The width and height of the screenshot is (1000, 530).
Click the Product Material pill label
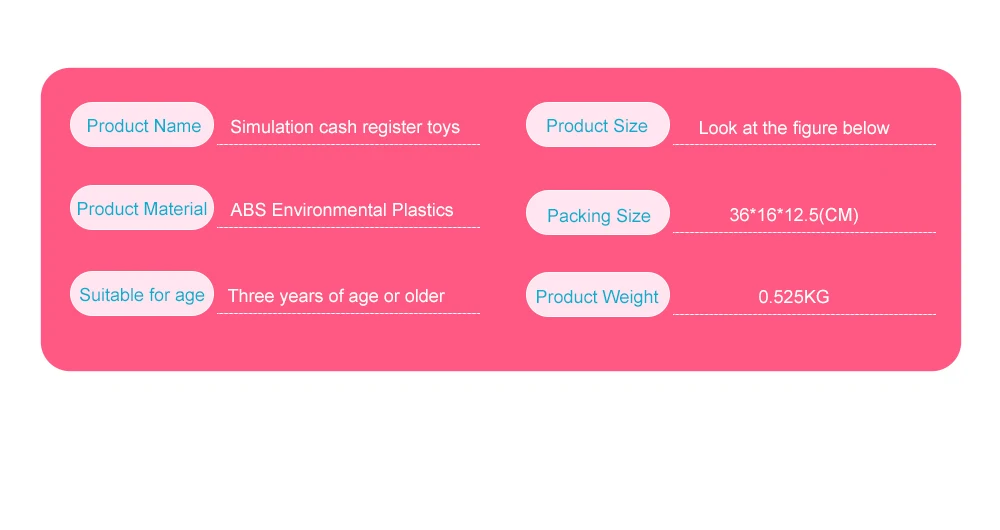point(142,208)
